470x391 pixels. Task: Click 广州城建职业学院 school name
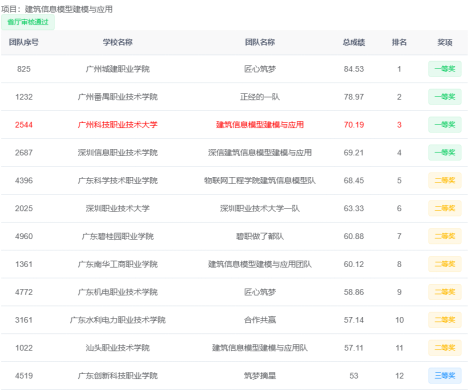117,69
